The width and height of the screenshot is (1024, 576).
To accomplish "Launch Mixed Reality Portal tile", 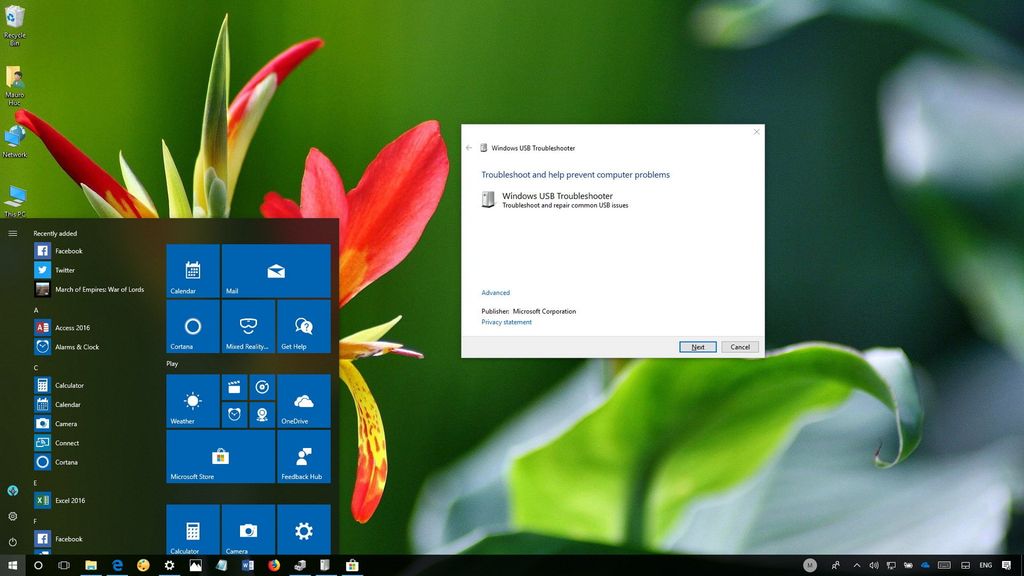I will click(247, 326).
